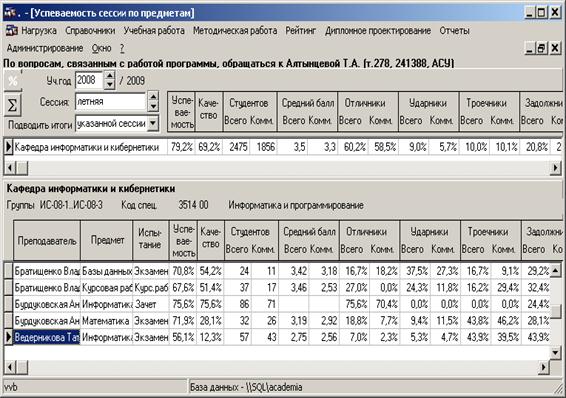Click the Предмет column header

tap(106, 240)
